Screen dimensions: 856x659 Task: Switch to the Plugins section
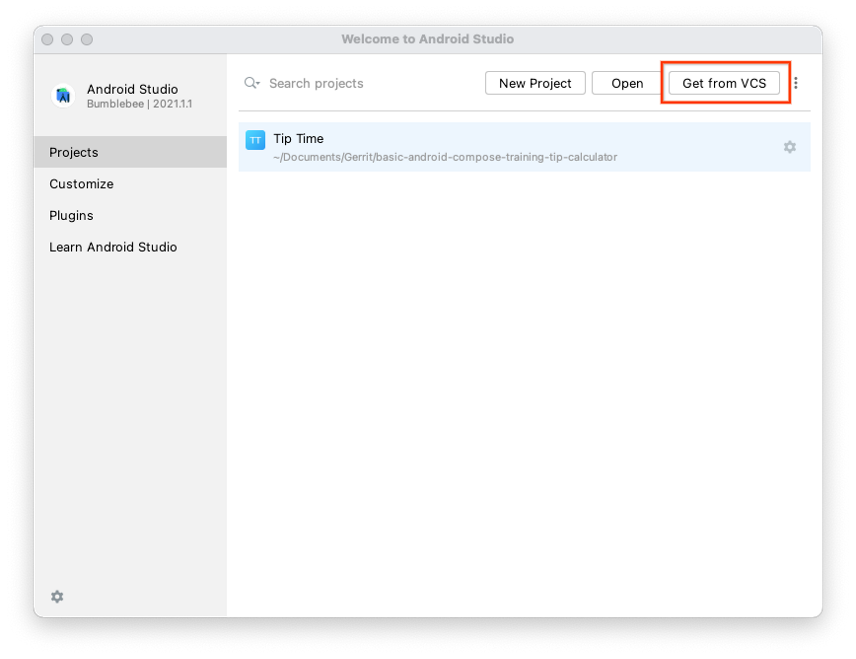(71, 215)
